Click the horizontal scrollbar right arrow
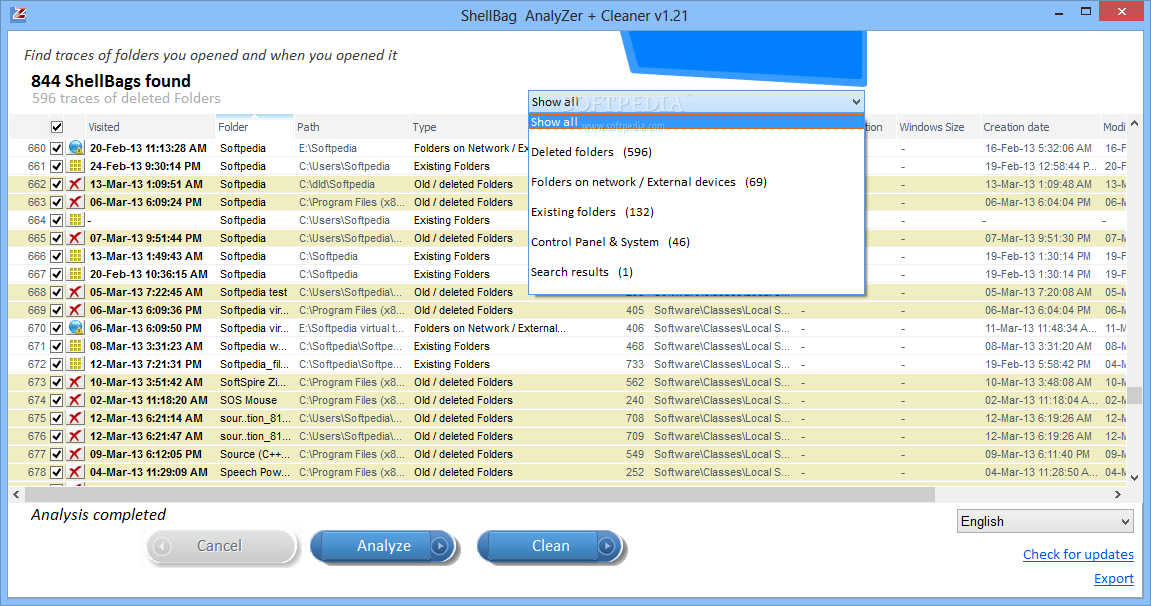Viewport: 1151px width, 606px height. pos(1117,494)
